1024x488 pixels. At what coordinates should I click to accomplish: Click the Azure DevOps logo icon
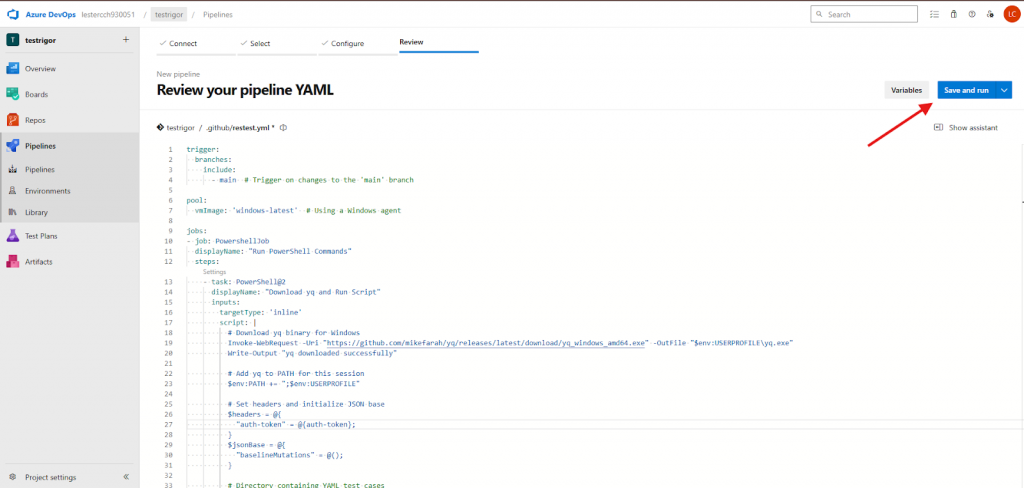(x=12, y=14)
